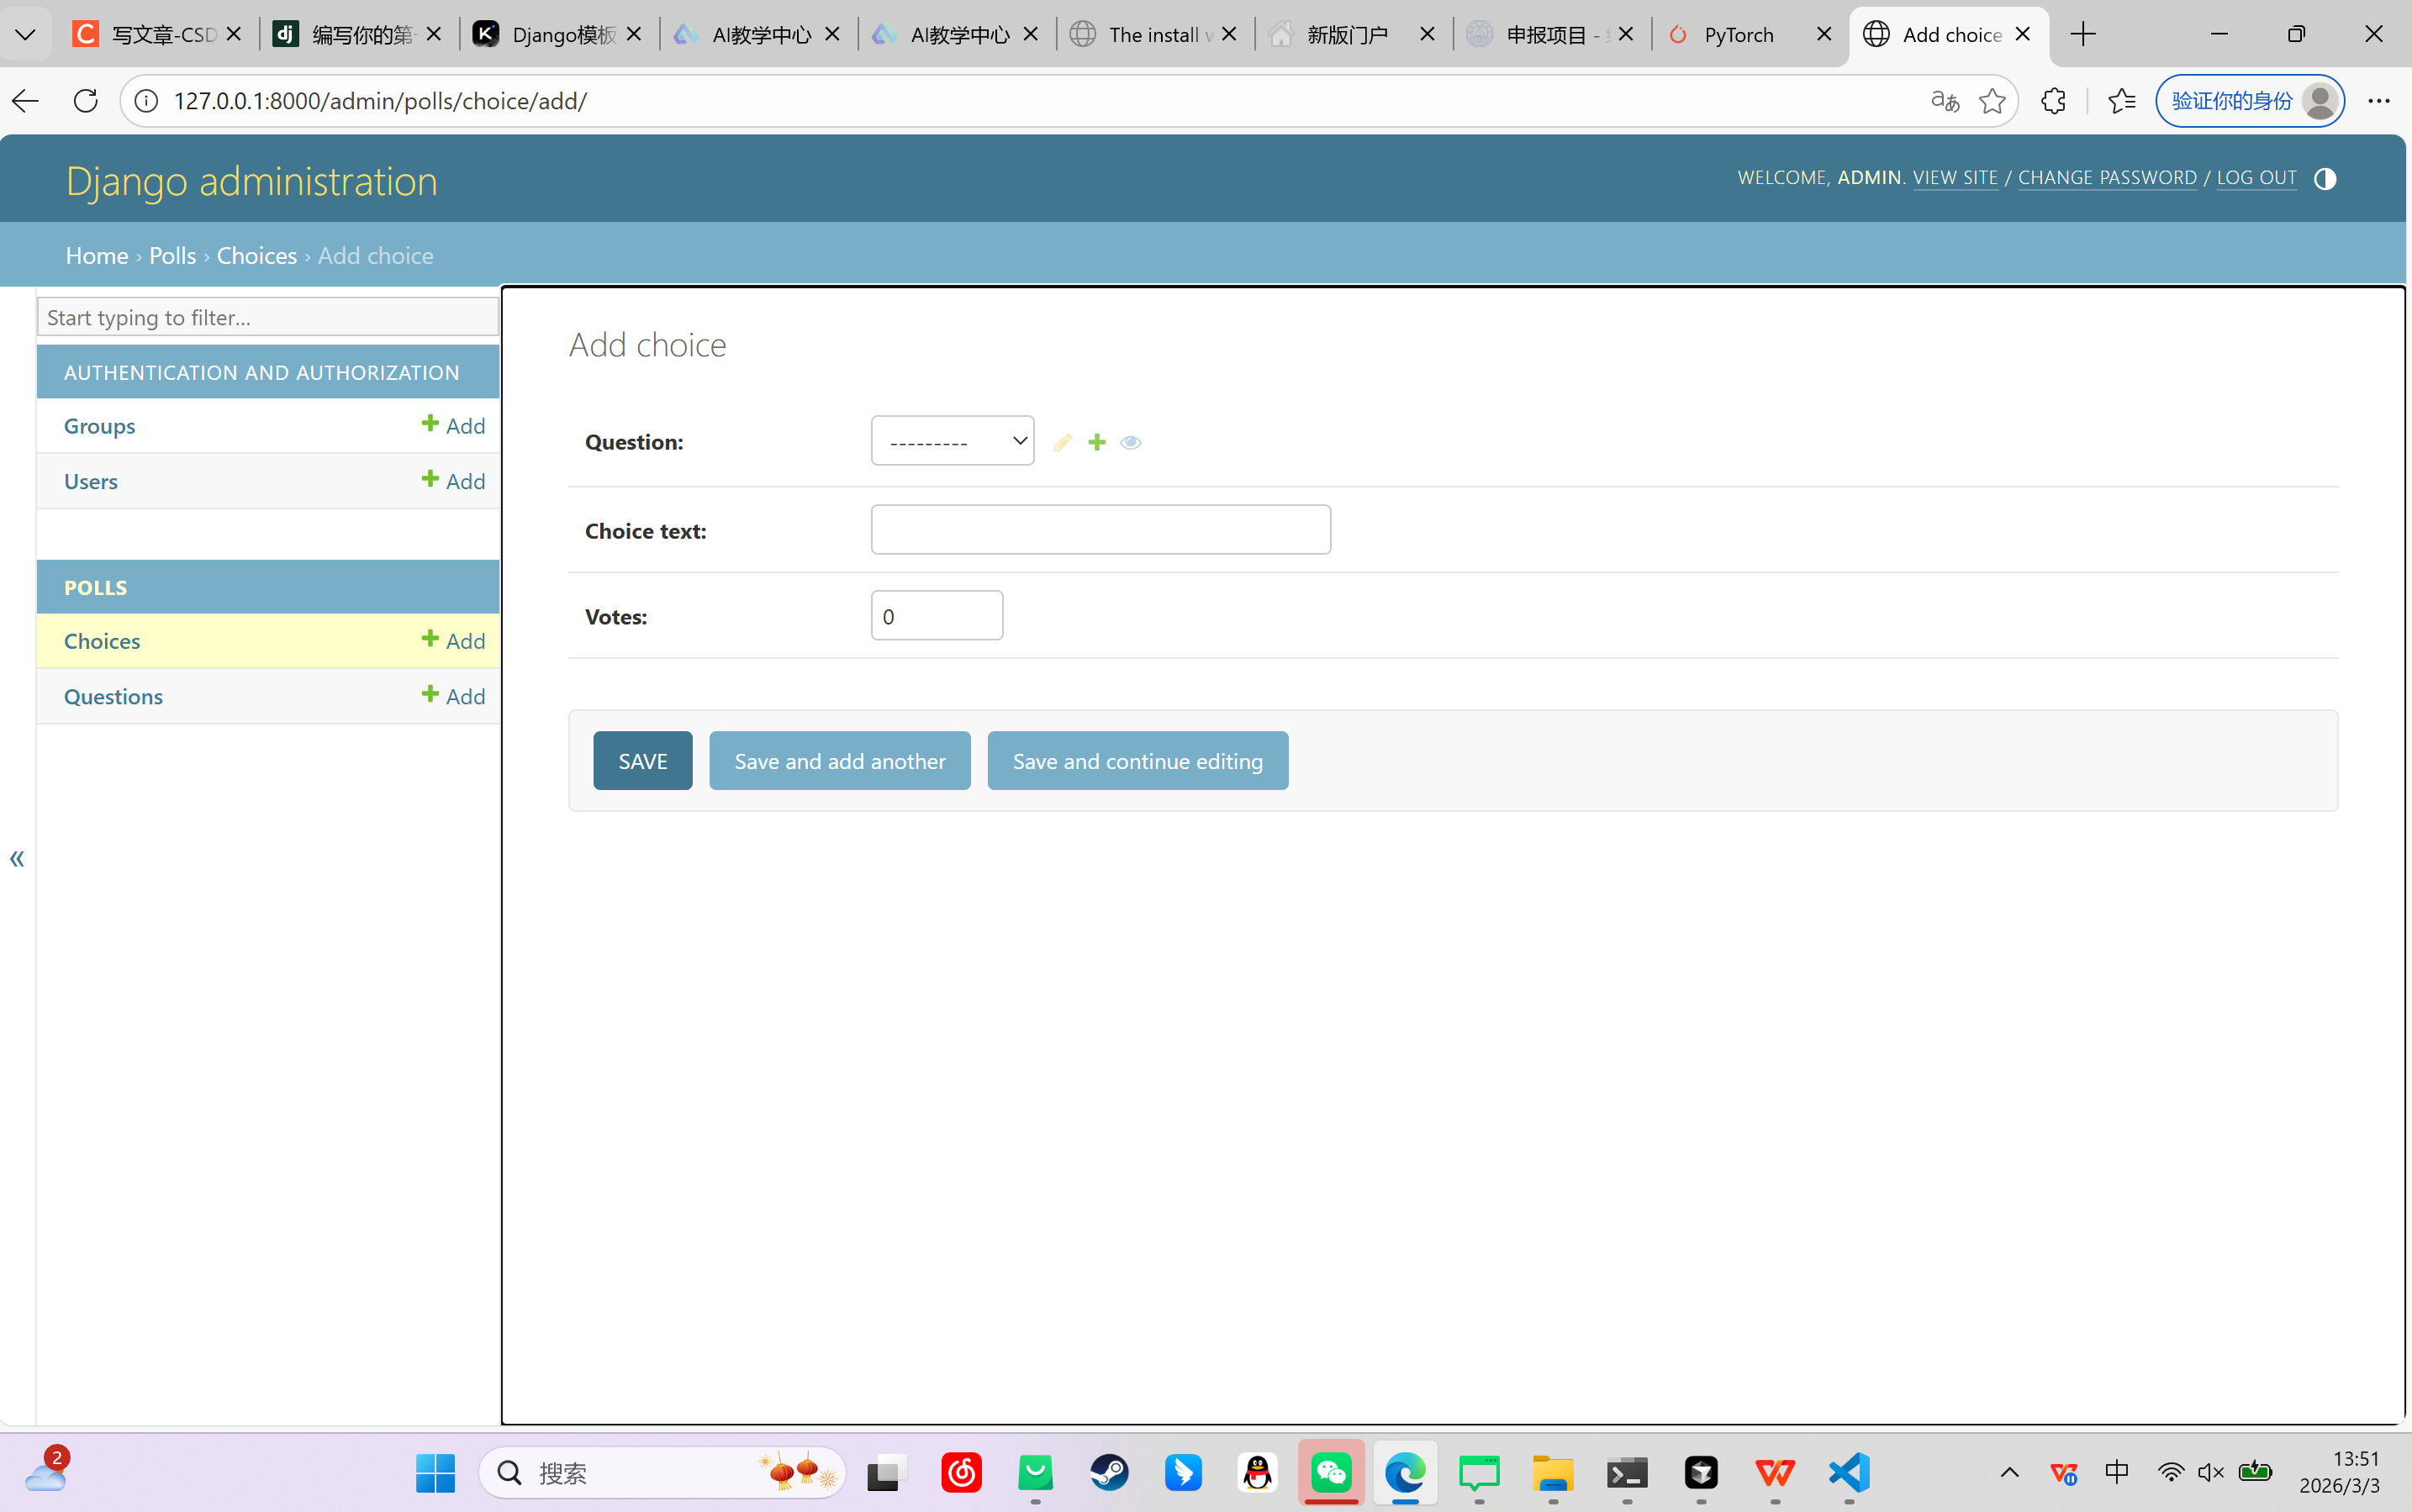Toggle the light/dark theme icon
The width and height of the screenshot is (2412, 1512).
tap(2325, 179)
